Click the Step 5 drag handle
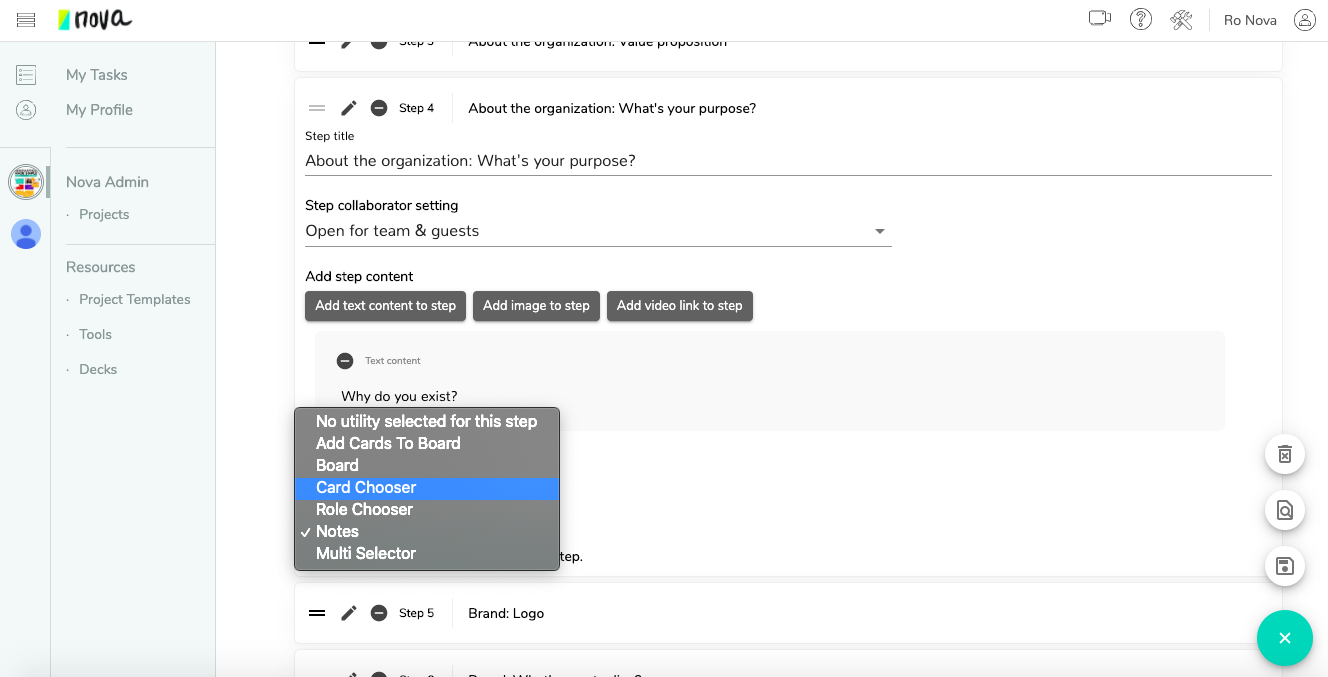1328x677 pixels. pos(317,613)
